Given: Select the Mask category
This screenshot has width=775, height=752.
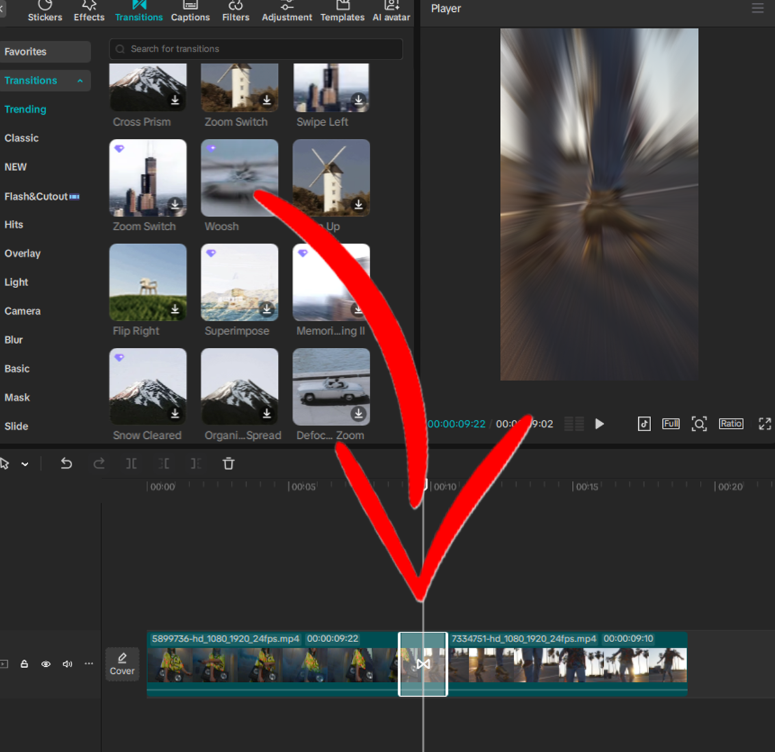Looking at the screenshot, I should tap(17, 398).
